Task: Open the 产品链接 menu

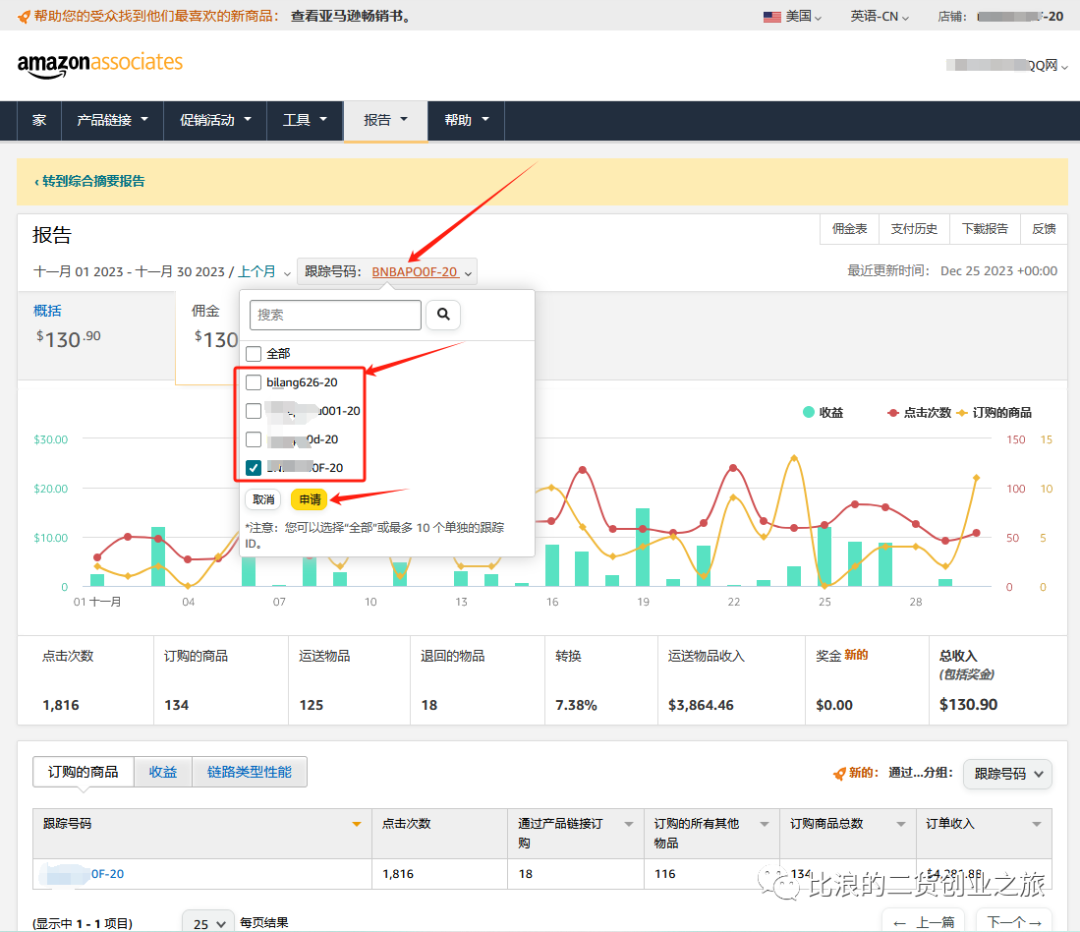Action: point(112,121)
